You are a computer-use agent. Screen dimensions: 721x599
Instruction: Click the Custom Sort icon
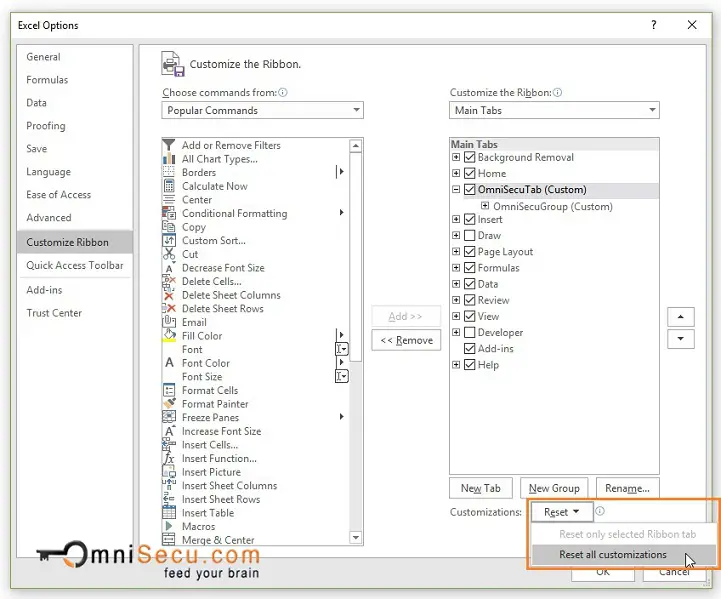pos(169,240)
